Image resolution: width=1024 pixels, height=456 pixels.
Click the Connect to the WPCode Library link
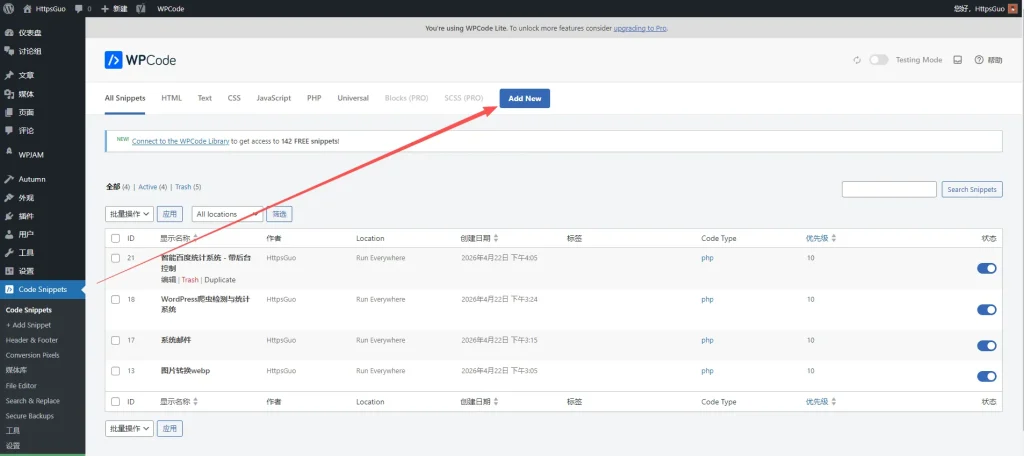point(181,141)
